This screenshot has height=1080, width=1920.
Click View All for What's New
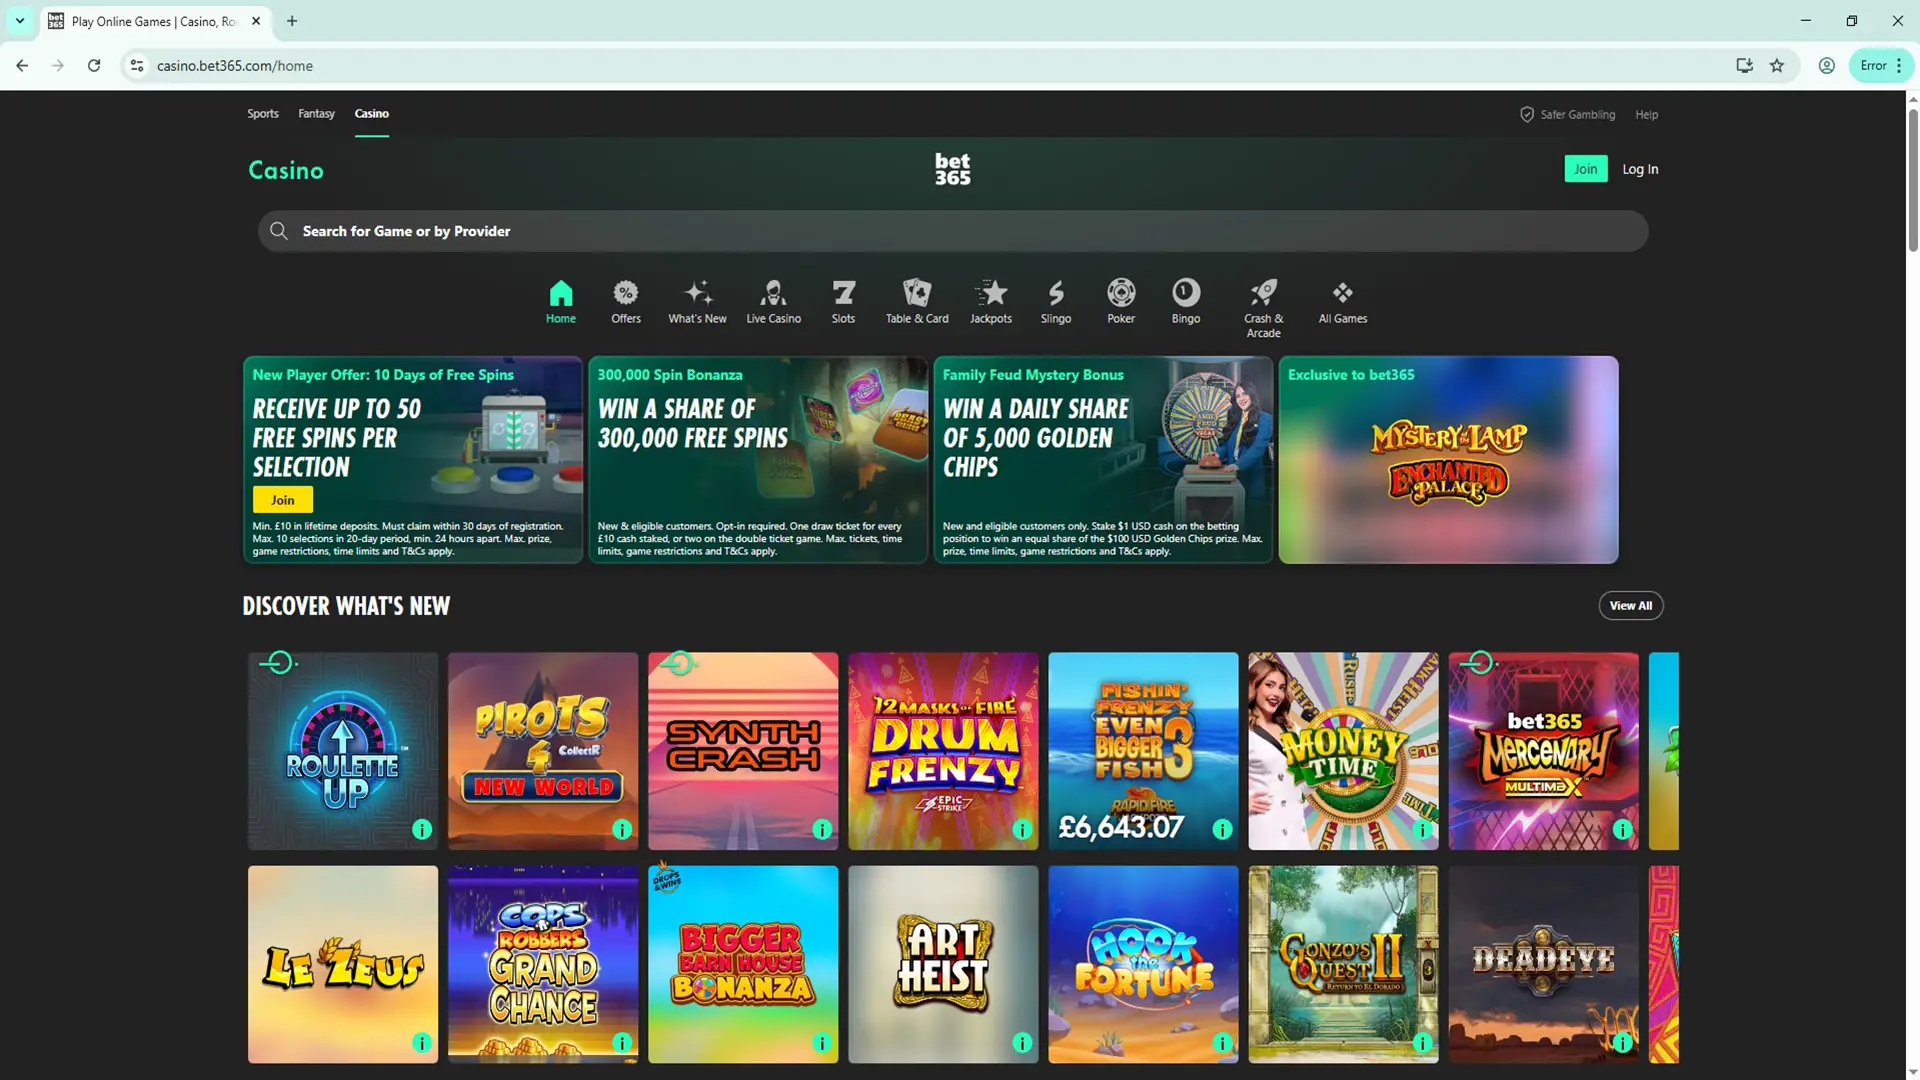(x=1630, y=605)
